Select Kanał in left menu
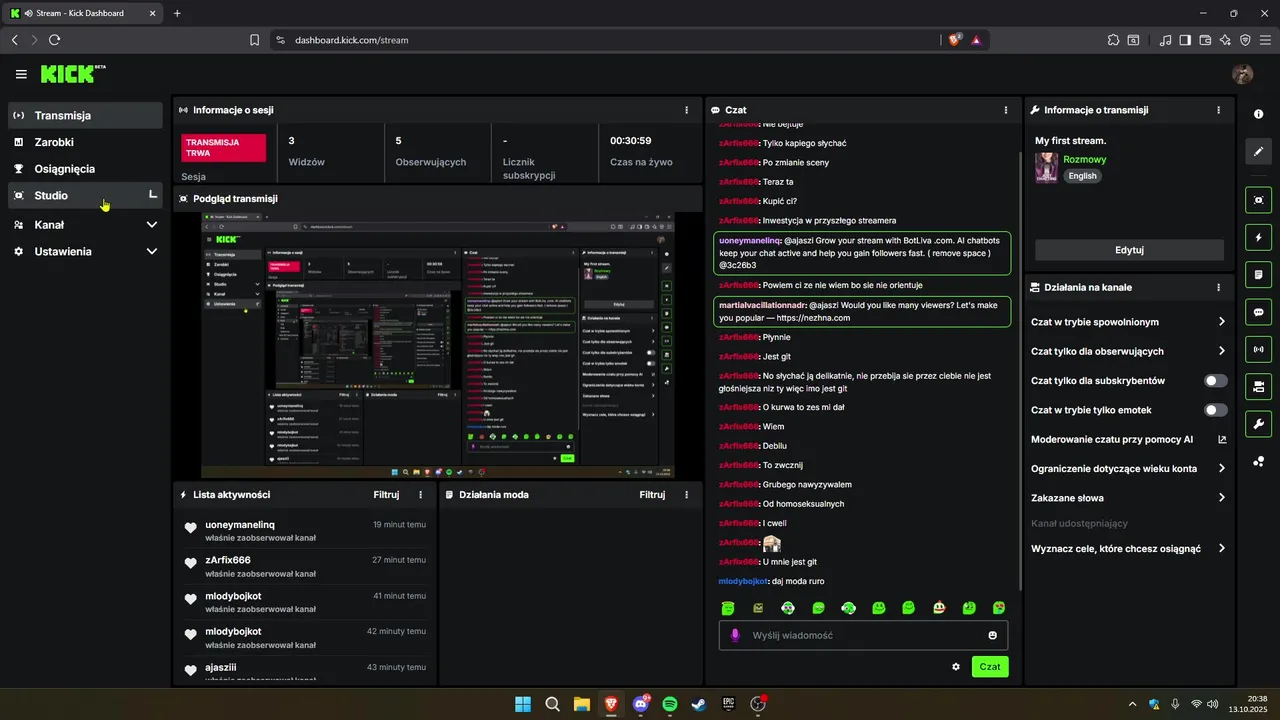 (85, 225)
